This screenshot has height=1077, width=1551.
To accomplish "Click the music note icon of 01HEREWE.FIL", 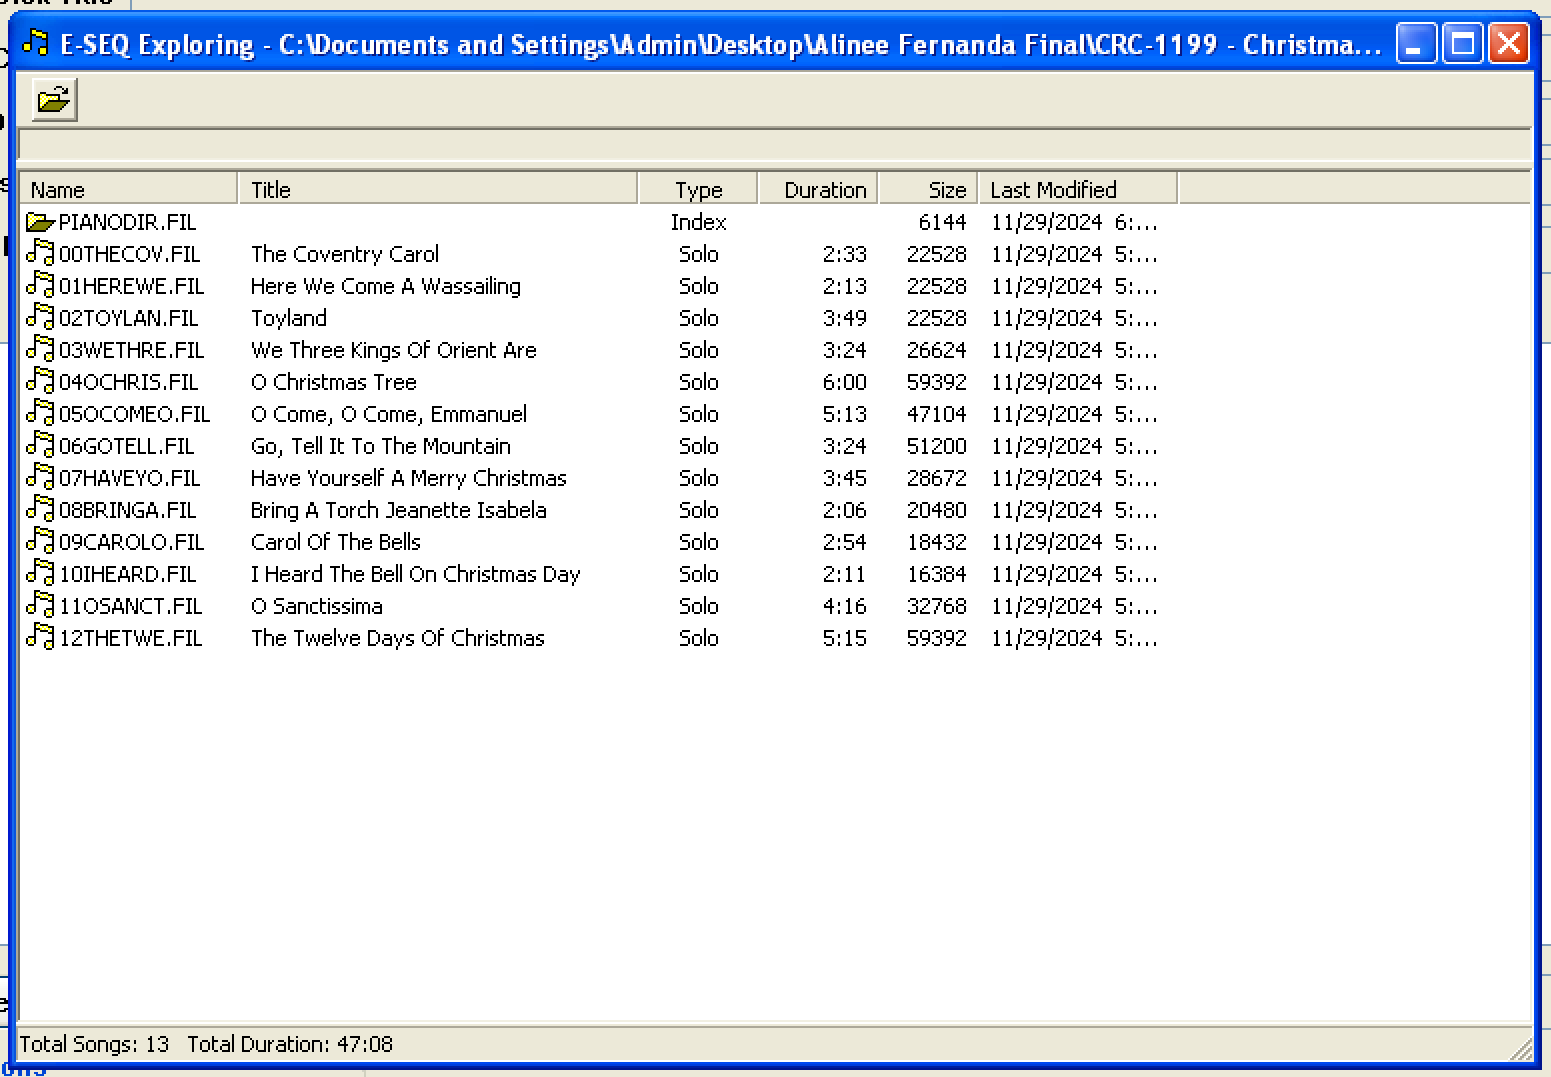I will (x=40, y=285).
